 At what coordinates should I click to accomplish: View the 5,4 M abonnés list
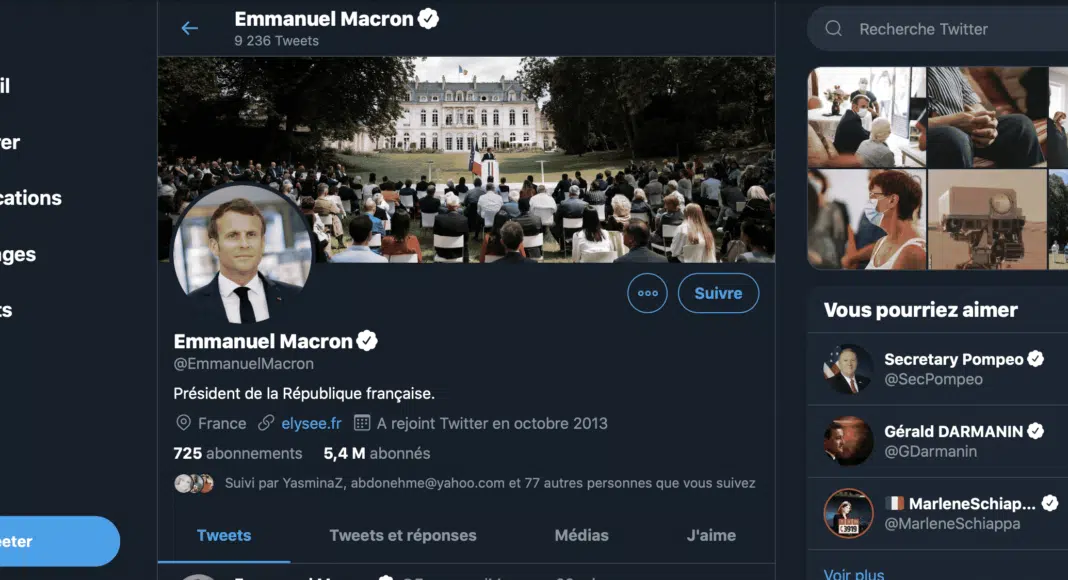point(376,453)
